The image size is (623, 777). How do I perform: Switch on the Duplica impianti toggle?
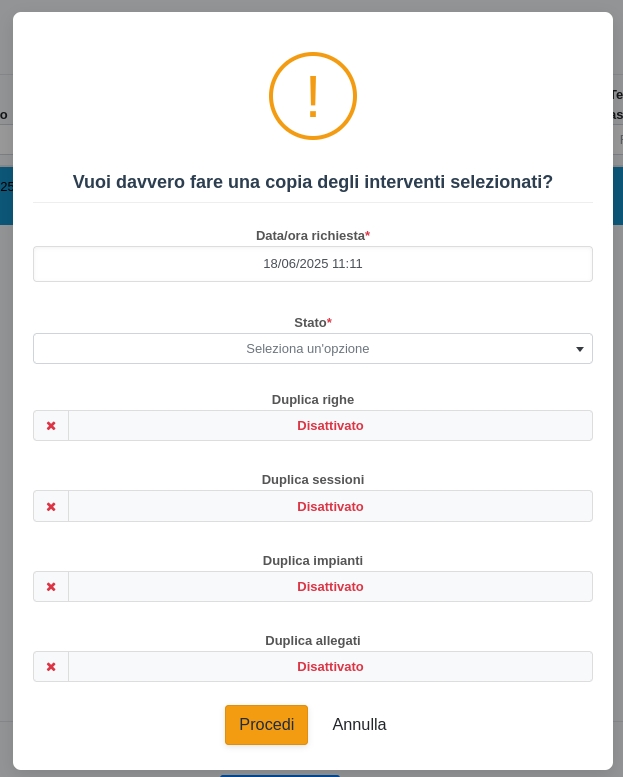point(330,587)
